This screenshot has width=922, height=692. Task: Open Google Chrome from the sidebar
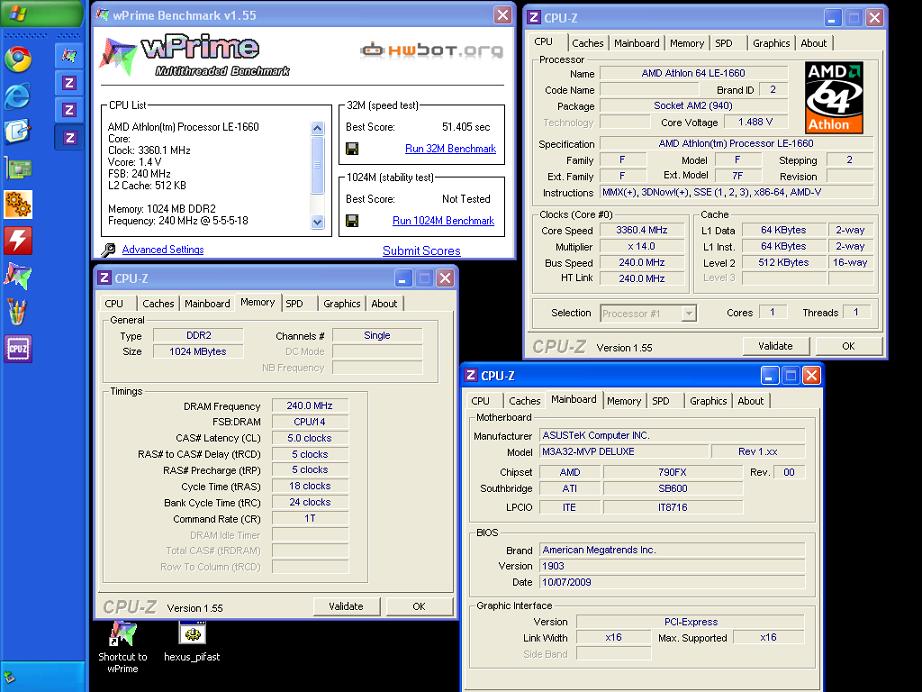tap(18, 59)
